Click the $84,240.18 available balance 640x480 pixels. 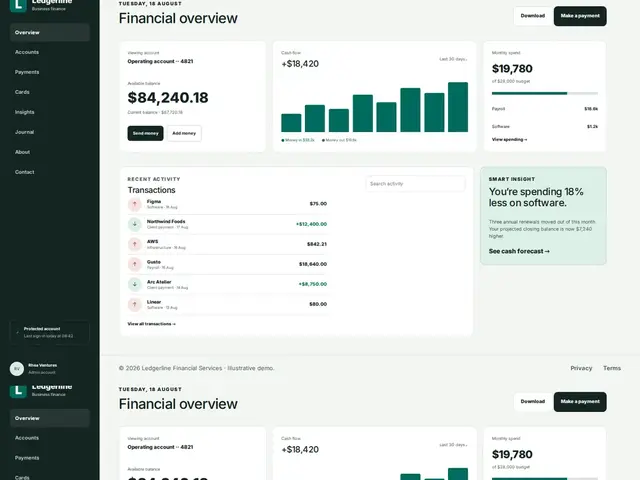tap(168, 98)
